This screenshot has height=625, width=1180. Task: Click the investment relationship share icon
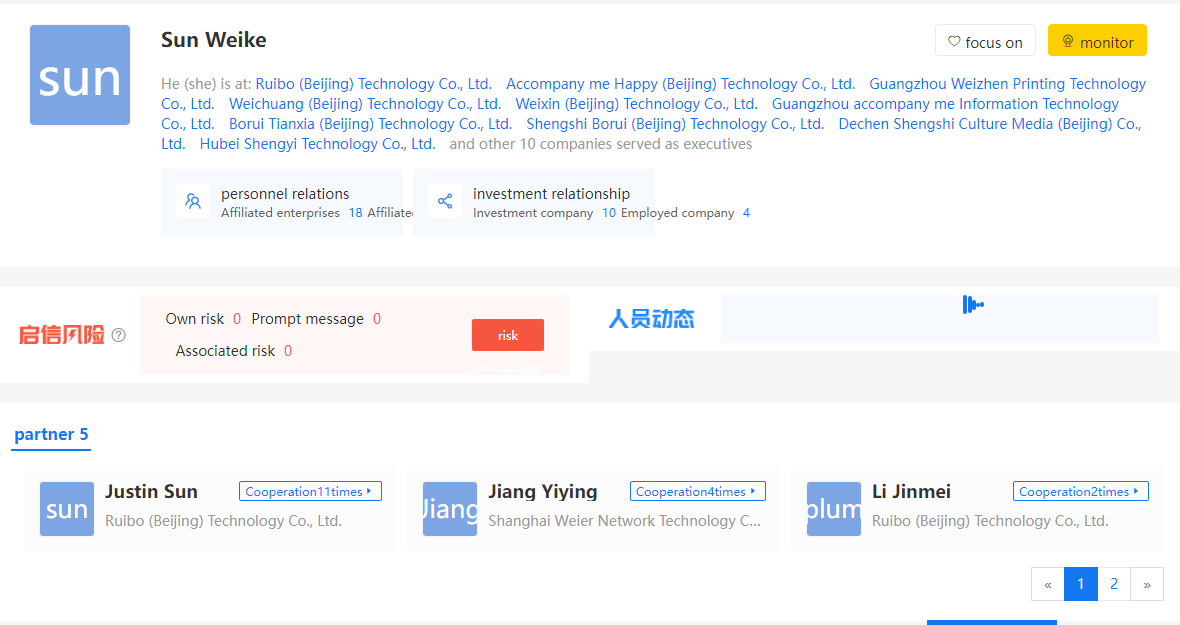[446, 201]
